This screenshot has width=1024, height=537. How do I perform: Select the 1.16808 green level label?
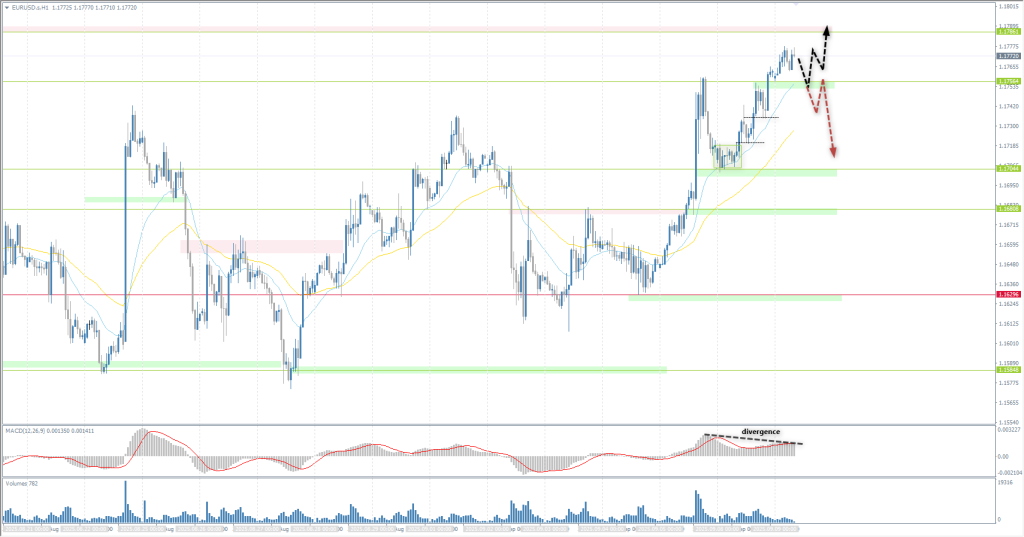tap(1008, 209)
